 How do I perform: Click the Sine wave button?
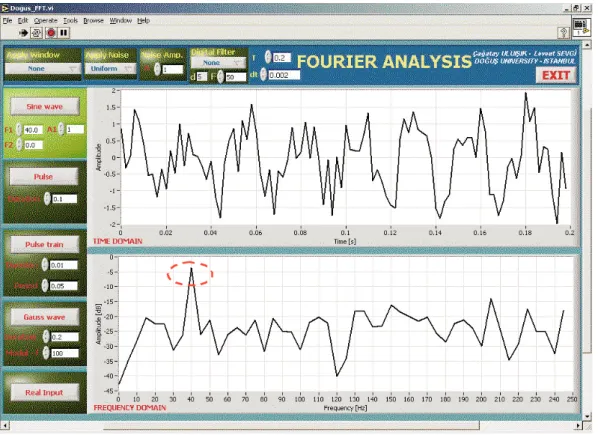(x=45, y=107)
